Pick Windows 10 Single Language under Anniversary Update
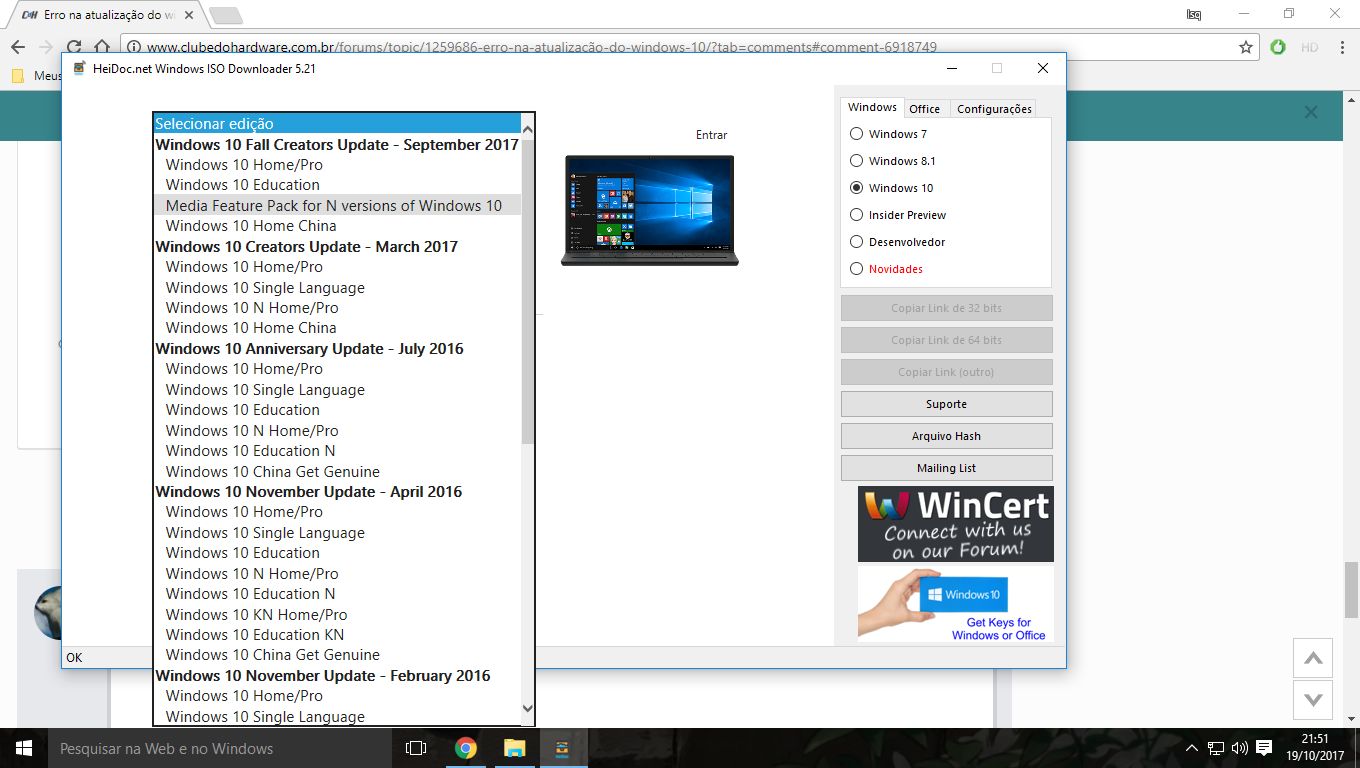The width and height of the screenshot is (1360, 768). (x=337, y=390)
